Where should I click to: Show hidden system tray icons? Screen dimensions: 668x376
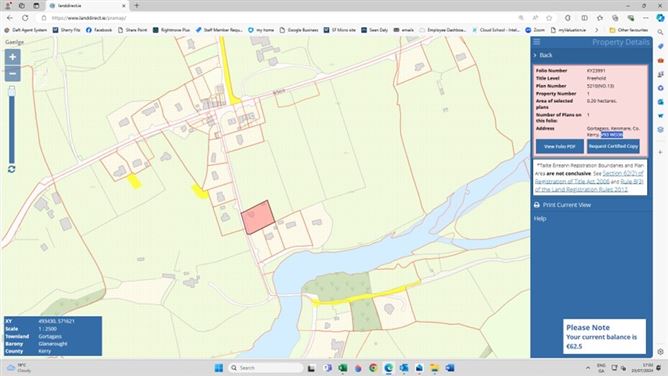pos(588,368)
